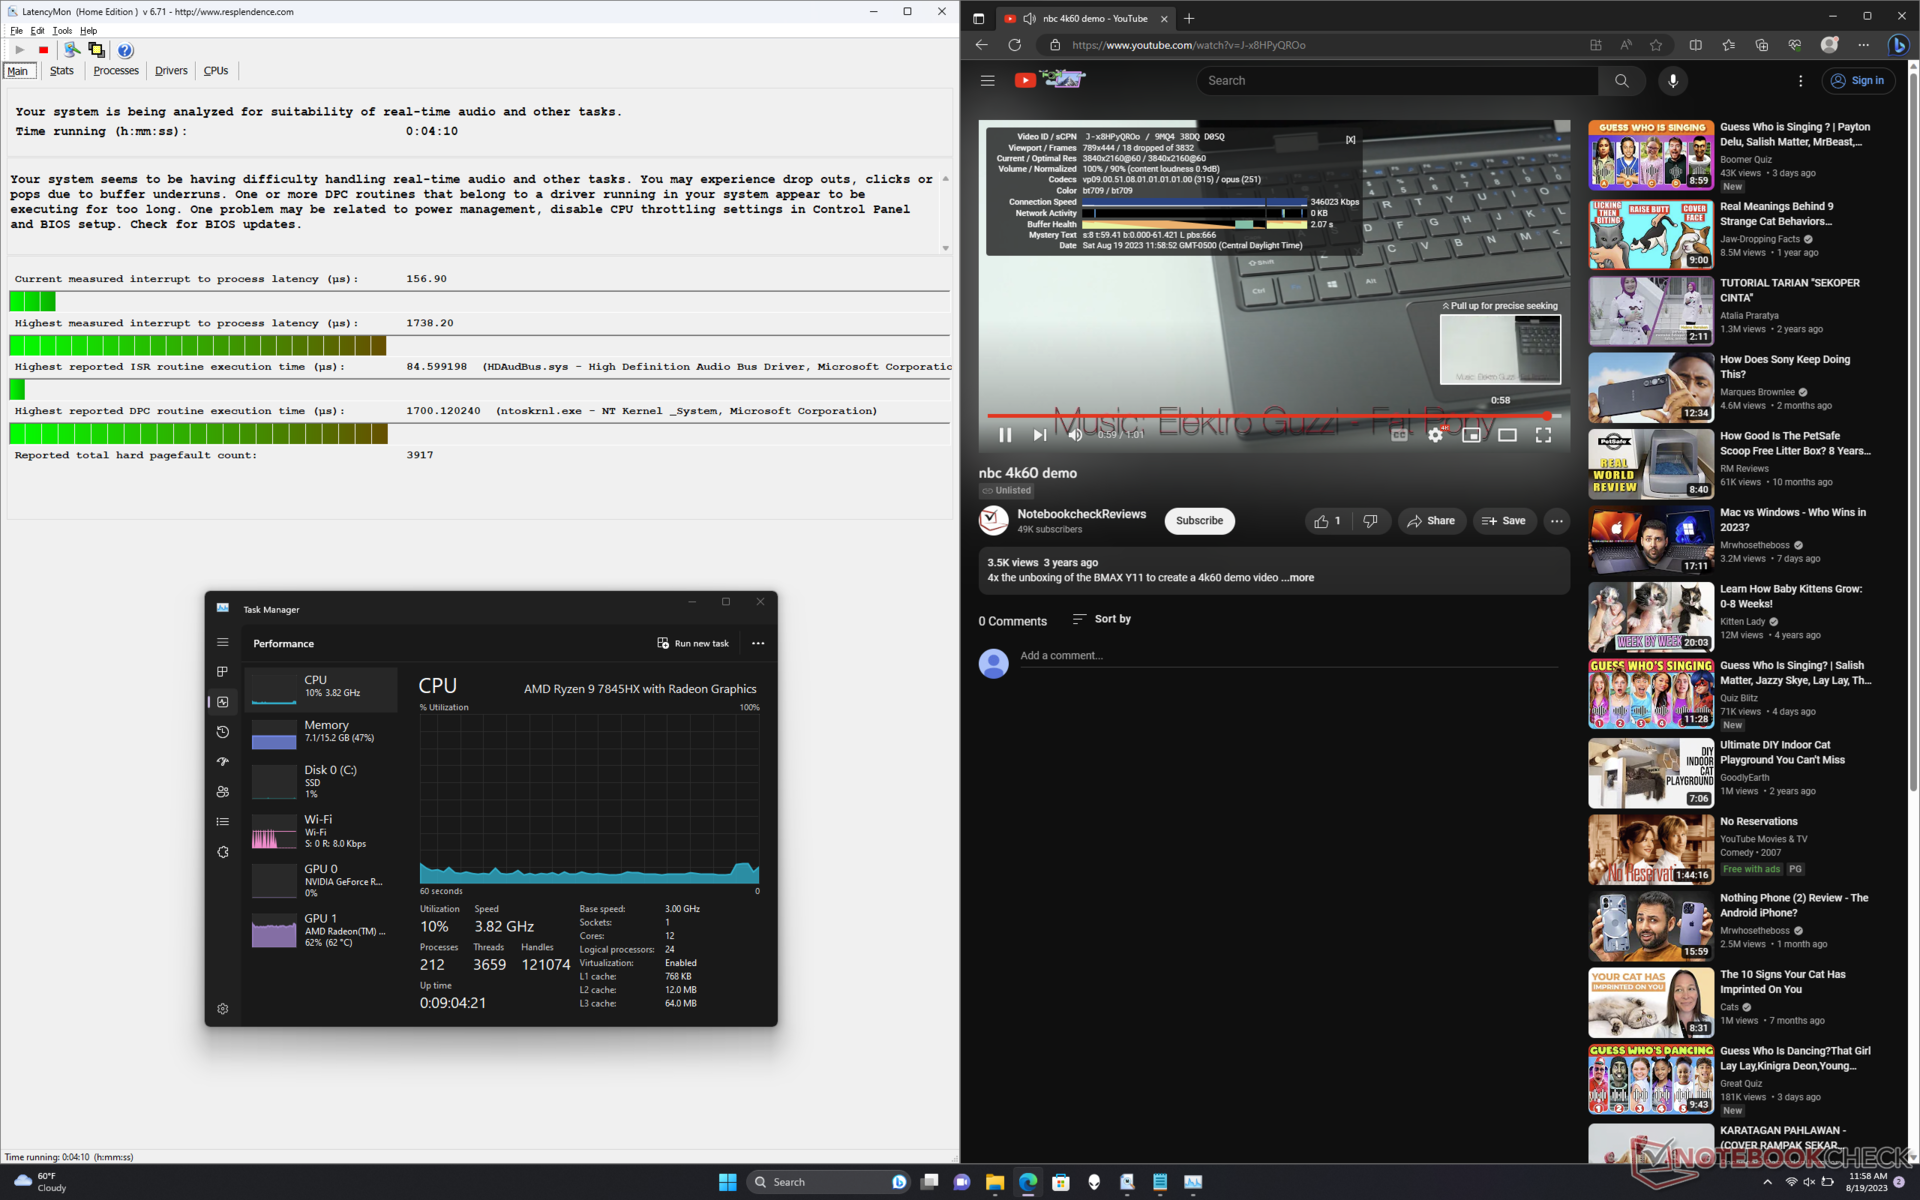Open LatencyMon's monitor-and-magnifier analysis toolbar icon
The height and width of the screenshot is (1200, 1920).
coord(71,50)
